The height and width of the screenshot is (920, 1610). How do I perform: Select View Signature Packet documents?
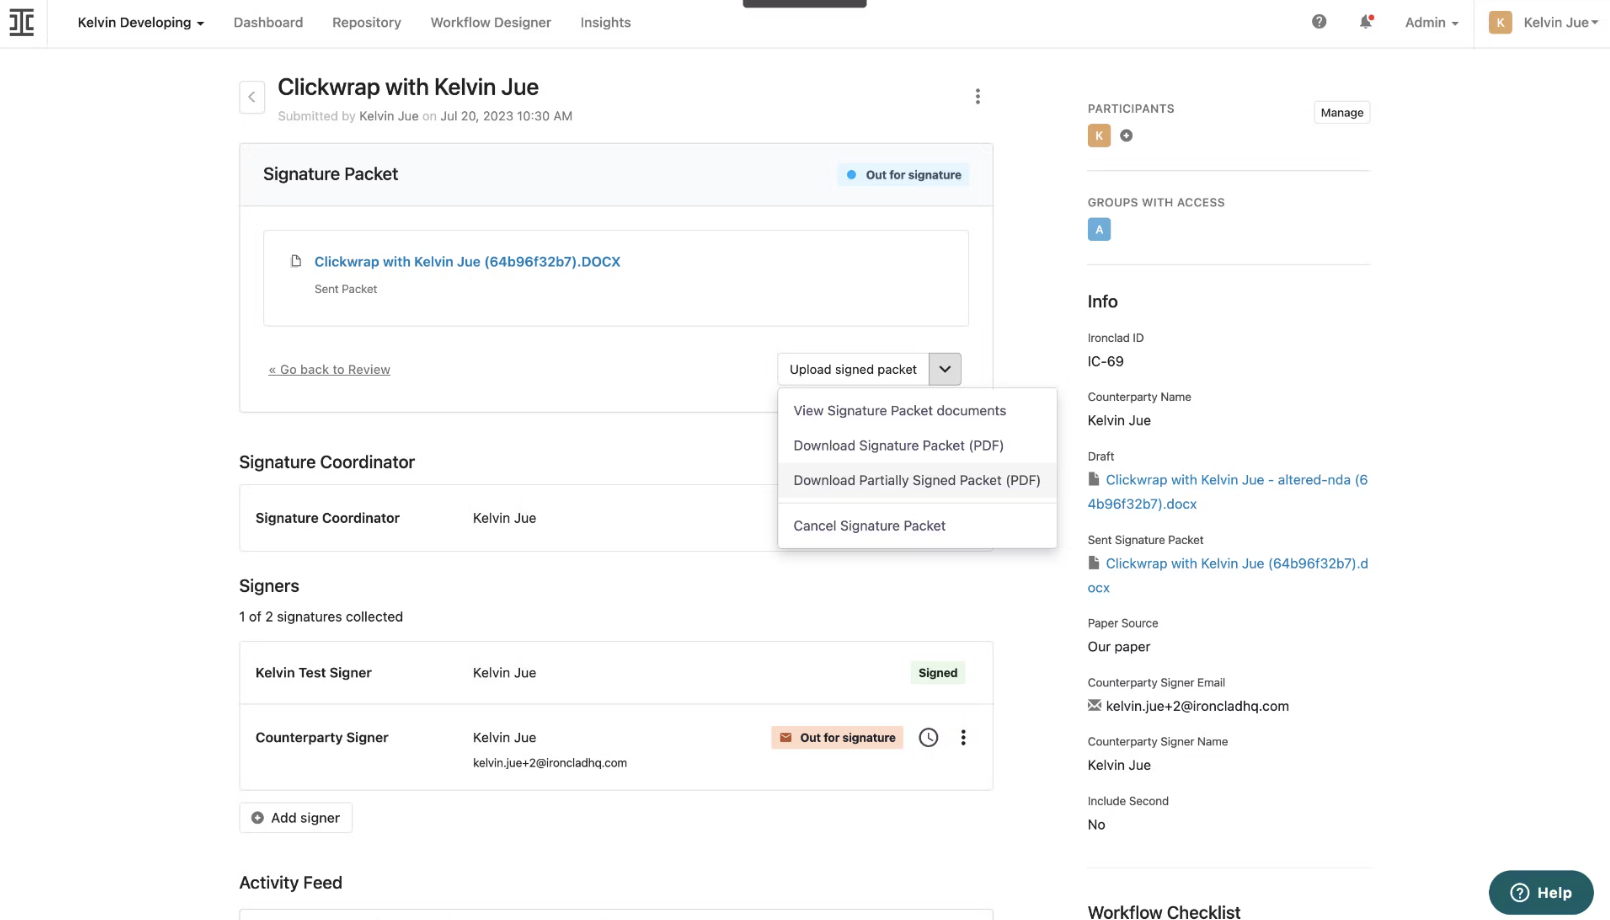click(x=917, y=411)
